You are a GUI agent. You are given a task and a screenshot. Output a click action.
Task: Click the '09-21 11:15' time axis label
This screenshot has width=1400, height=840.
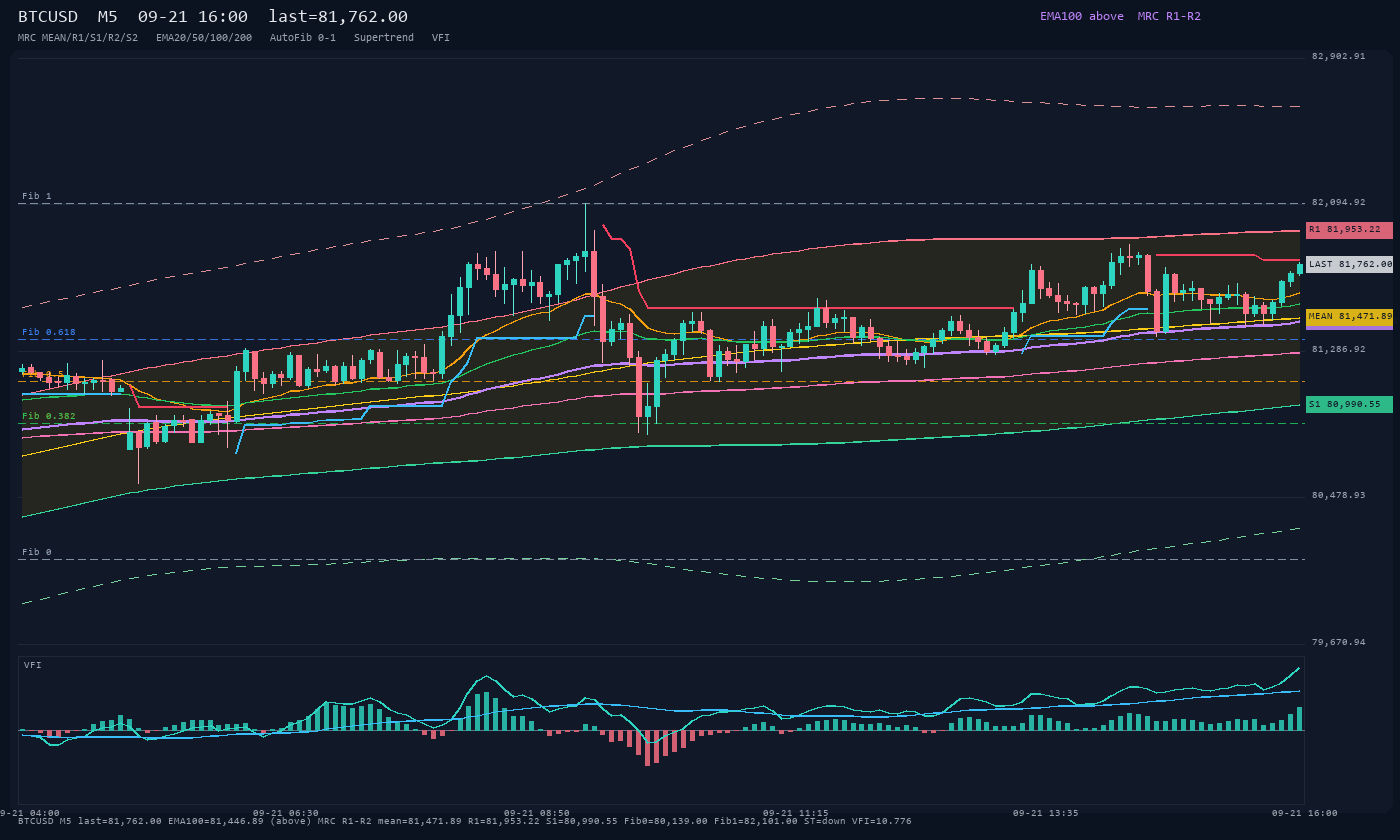(795, 813)
